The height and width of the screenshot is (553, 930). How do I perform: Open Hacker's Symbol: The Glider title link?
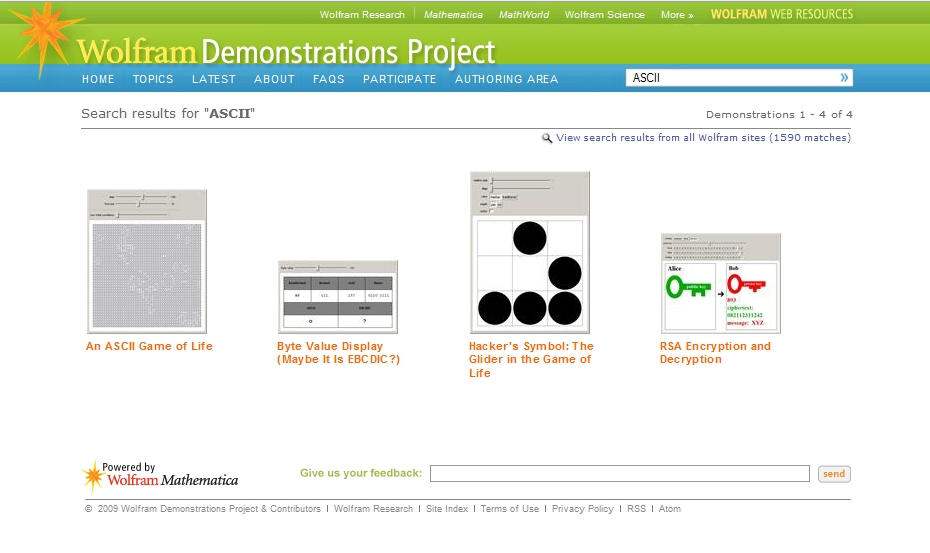click(531, 360)
